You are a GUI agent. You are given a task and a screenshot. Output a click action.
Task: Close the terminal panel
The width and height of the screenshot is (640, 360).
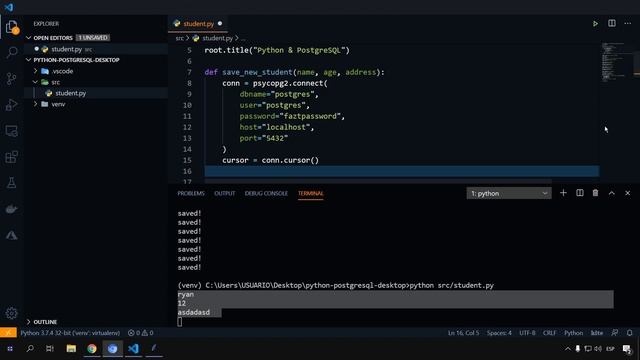[627, 193]
